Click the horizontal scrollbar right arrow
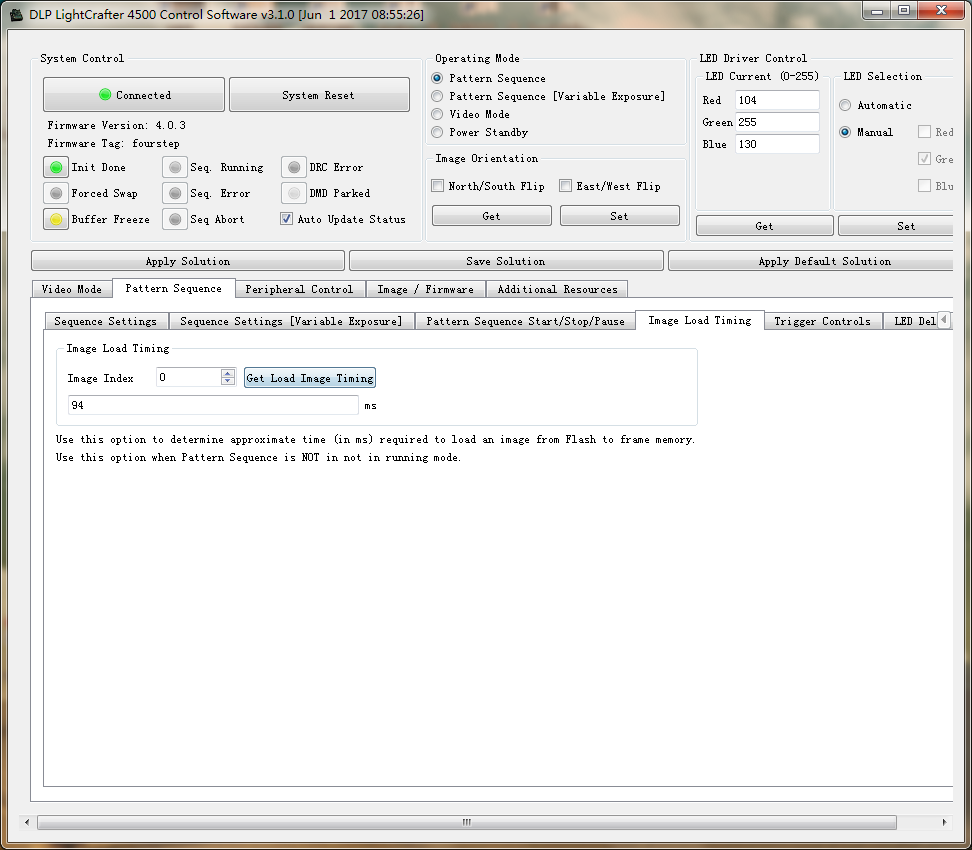The height and width of the screenshot is (850, 972). 944,822
